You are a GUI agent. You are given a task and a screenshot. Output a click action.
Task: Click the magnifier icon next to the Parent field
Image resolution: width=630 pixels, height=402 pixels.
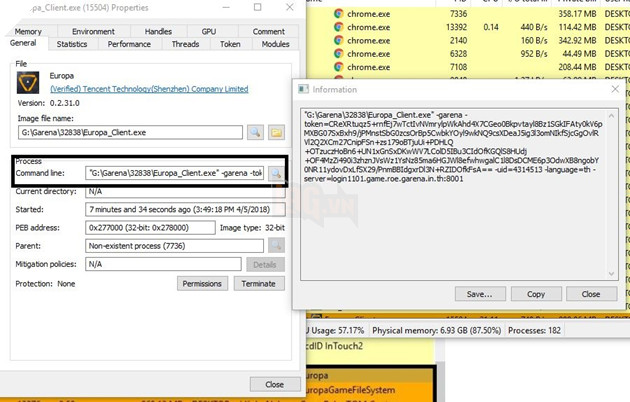275,245
